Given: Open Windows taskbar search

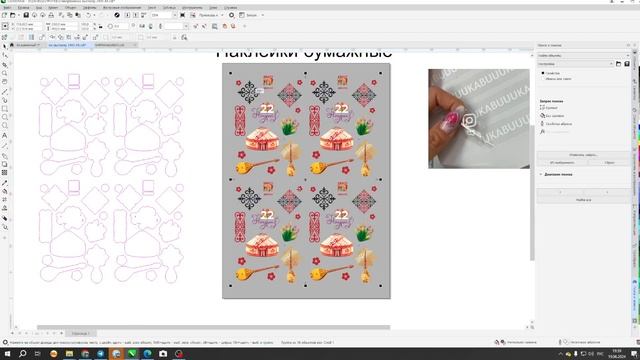Looking at the screenshot, I should coord(22,354).
